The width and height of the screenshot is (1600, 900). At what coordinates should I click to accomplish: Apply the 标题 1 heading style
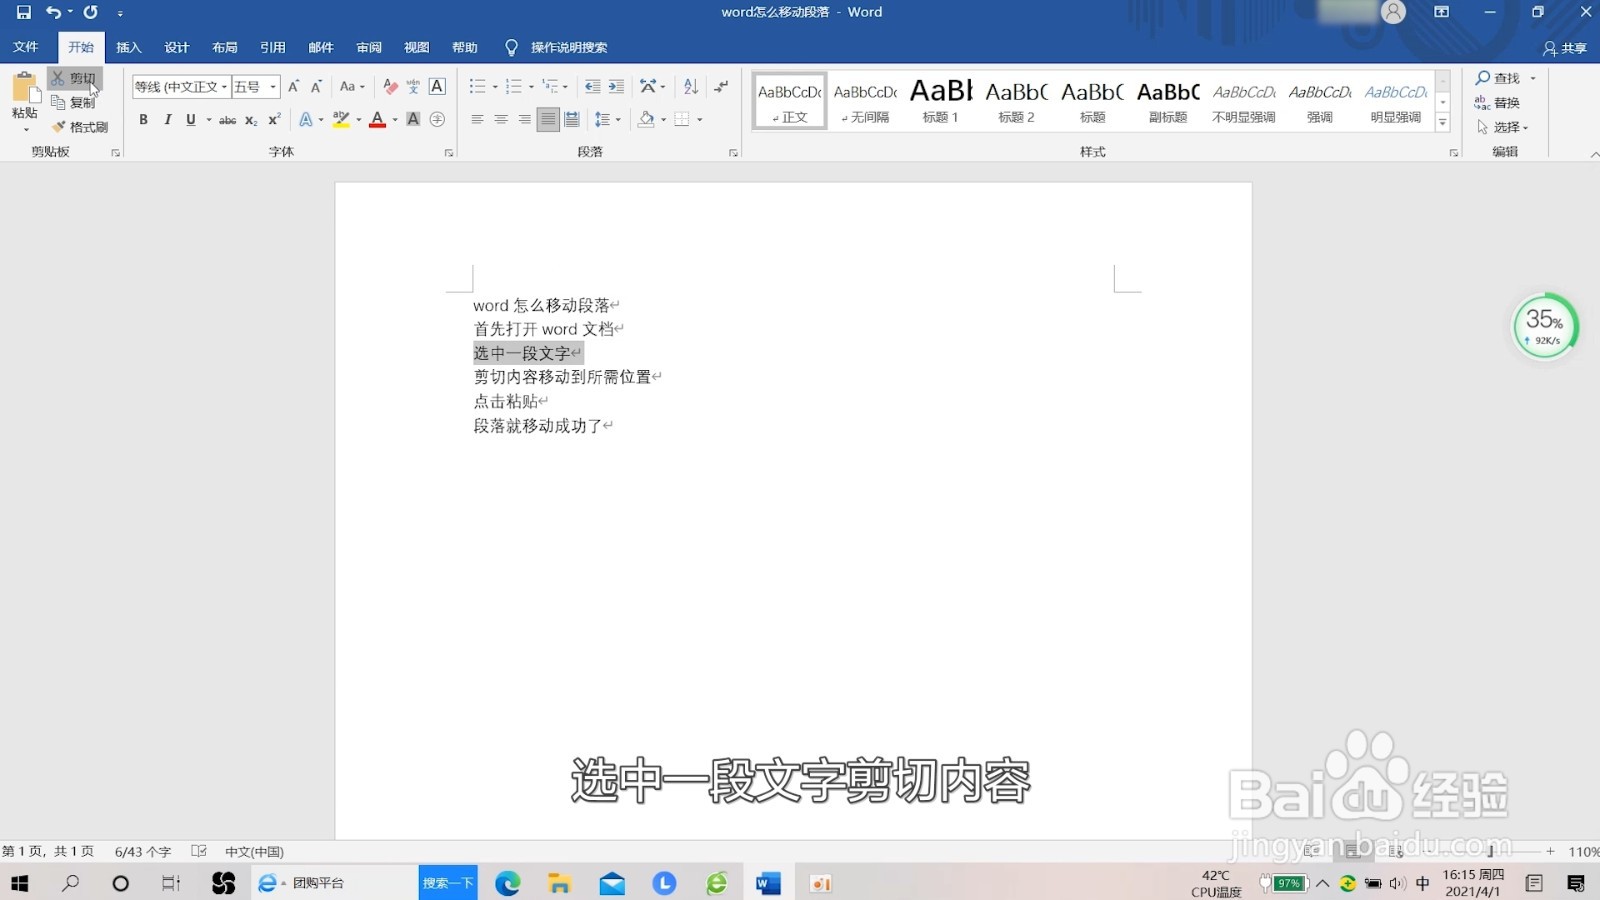click(941, 100)
